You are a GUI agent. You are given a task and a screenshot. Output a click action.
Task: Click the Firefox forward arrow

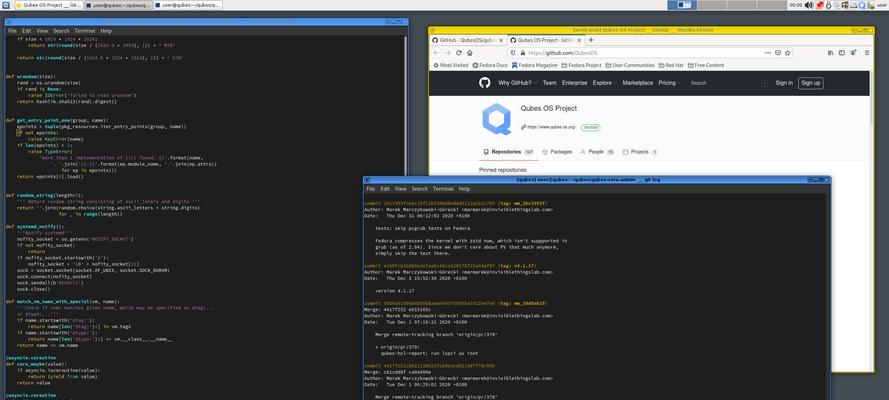[447, 53]
